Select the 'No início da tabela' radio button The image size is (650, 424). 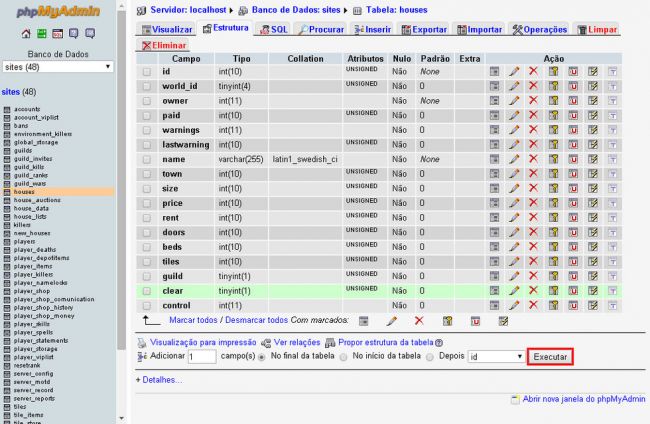click(344, 356)
